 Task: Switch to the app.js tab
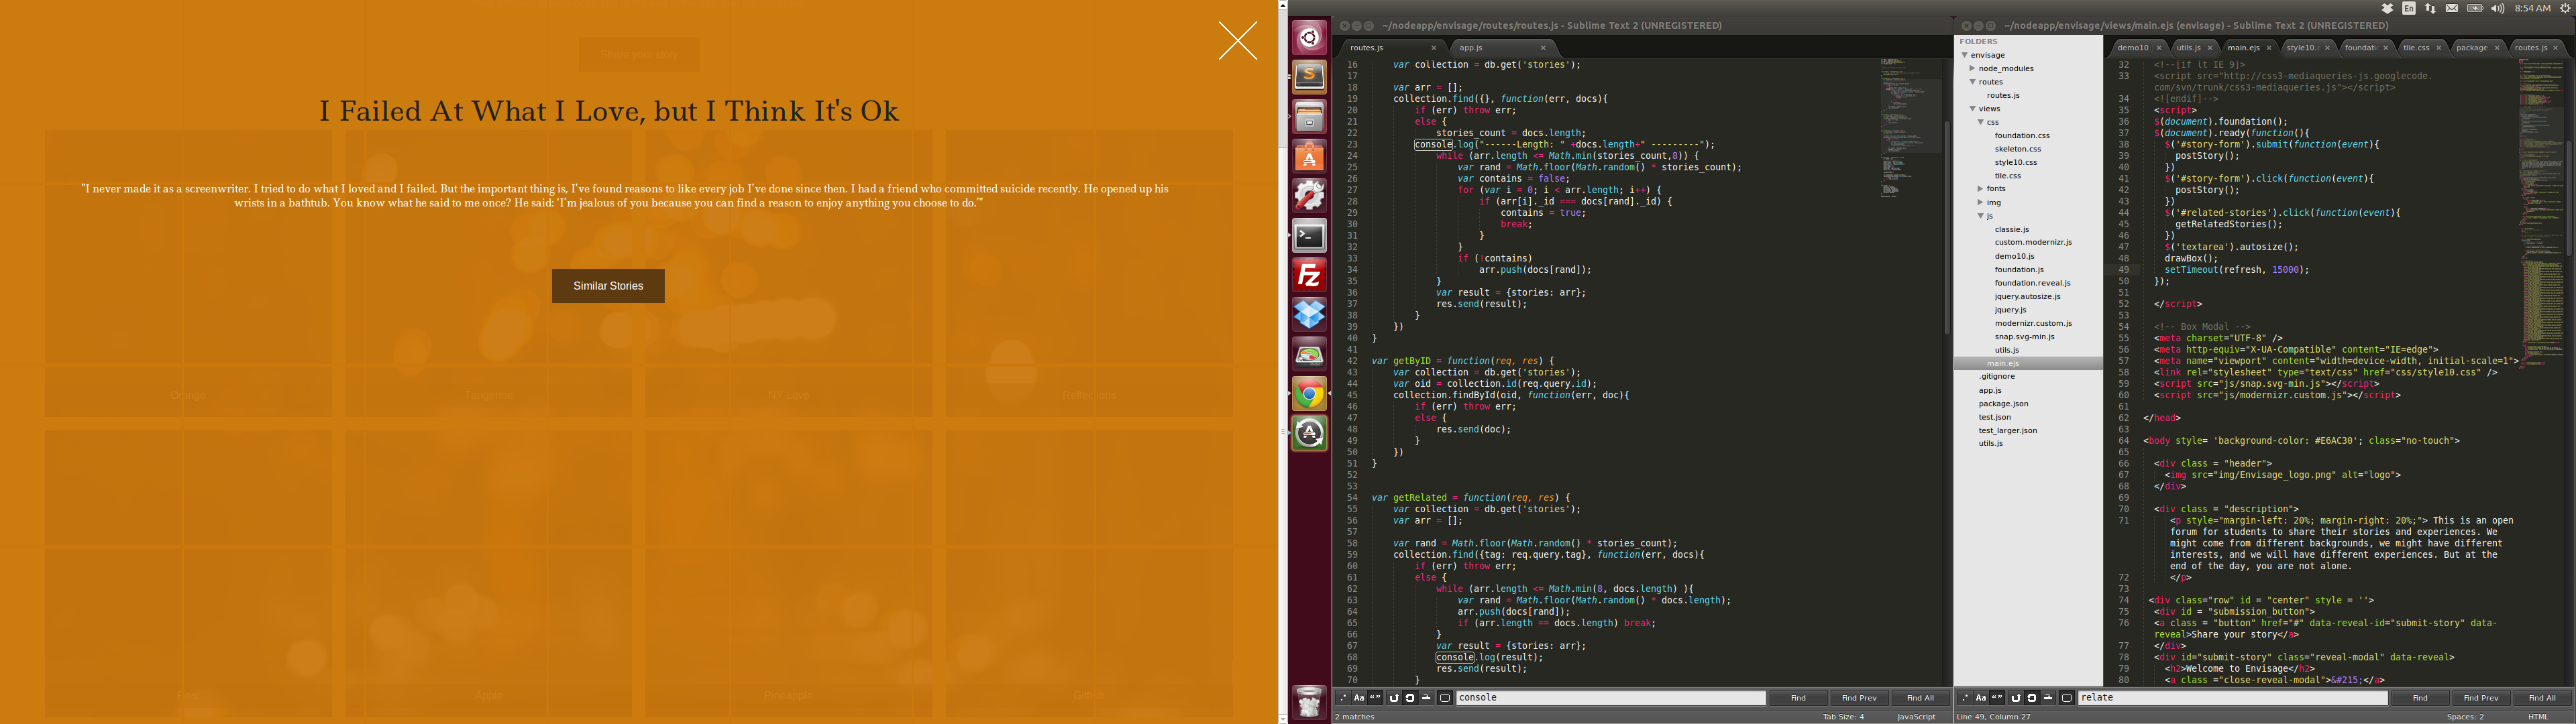pyautogui.click(x=1471, y=48)
